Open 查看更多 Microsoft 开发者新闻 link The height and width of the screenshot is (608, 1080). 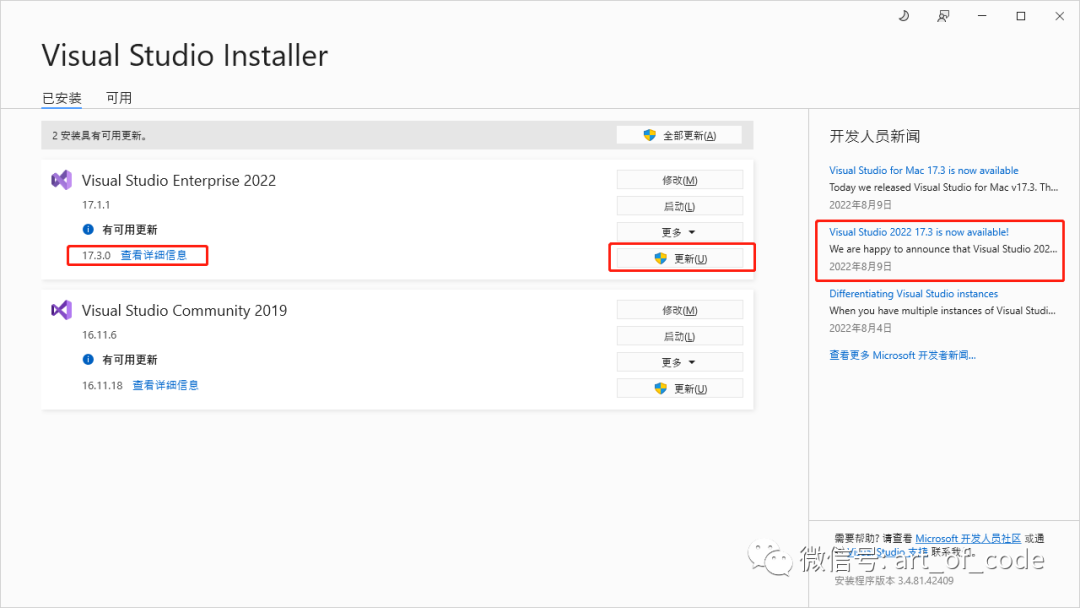pyautogui.click(x=902, y=355)
